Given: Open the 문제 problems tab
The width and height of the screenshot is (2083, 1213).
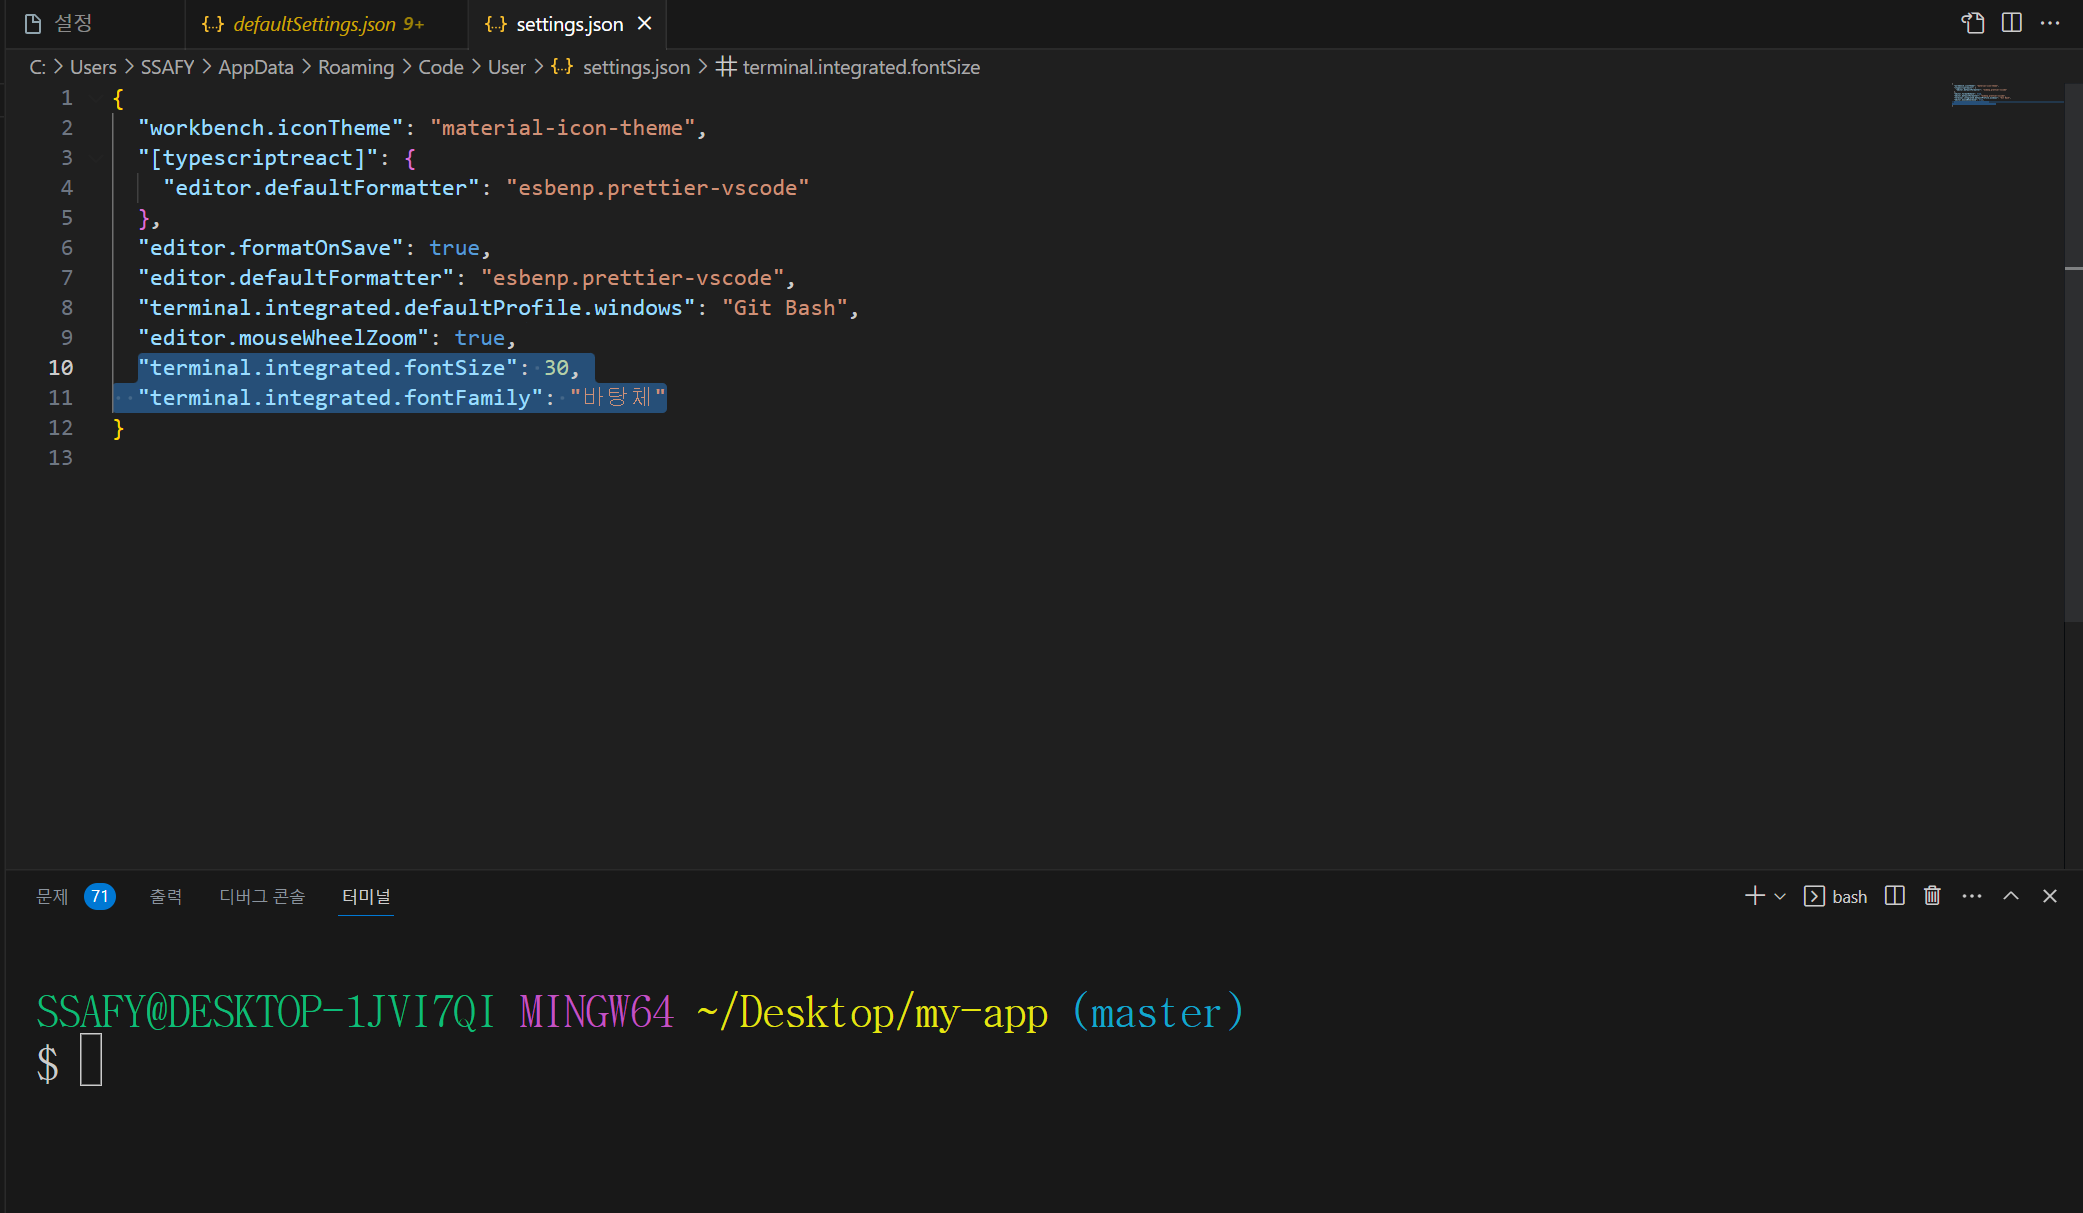Looking at the screenshot, I should (x=52, y=896).
